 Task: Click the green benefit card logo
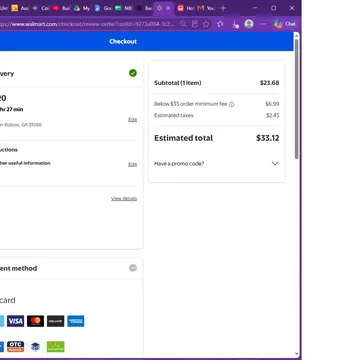[55, 347]
